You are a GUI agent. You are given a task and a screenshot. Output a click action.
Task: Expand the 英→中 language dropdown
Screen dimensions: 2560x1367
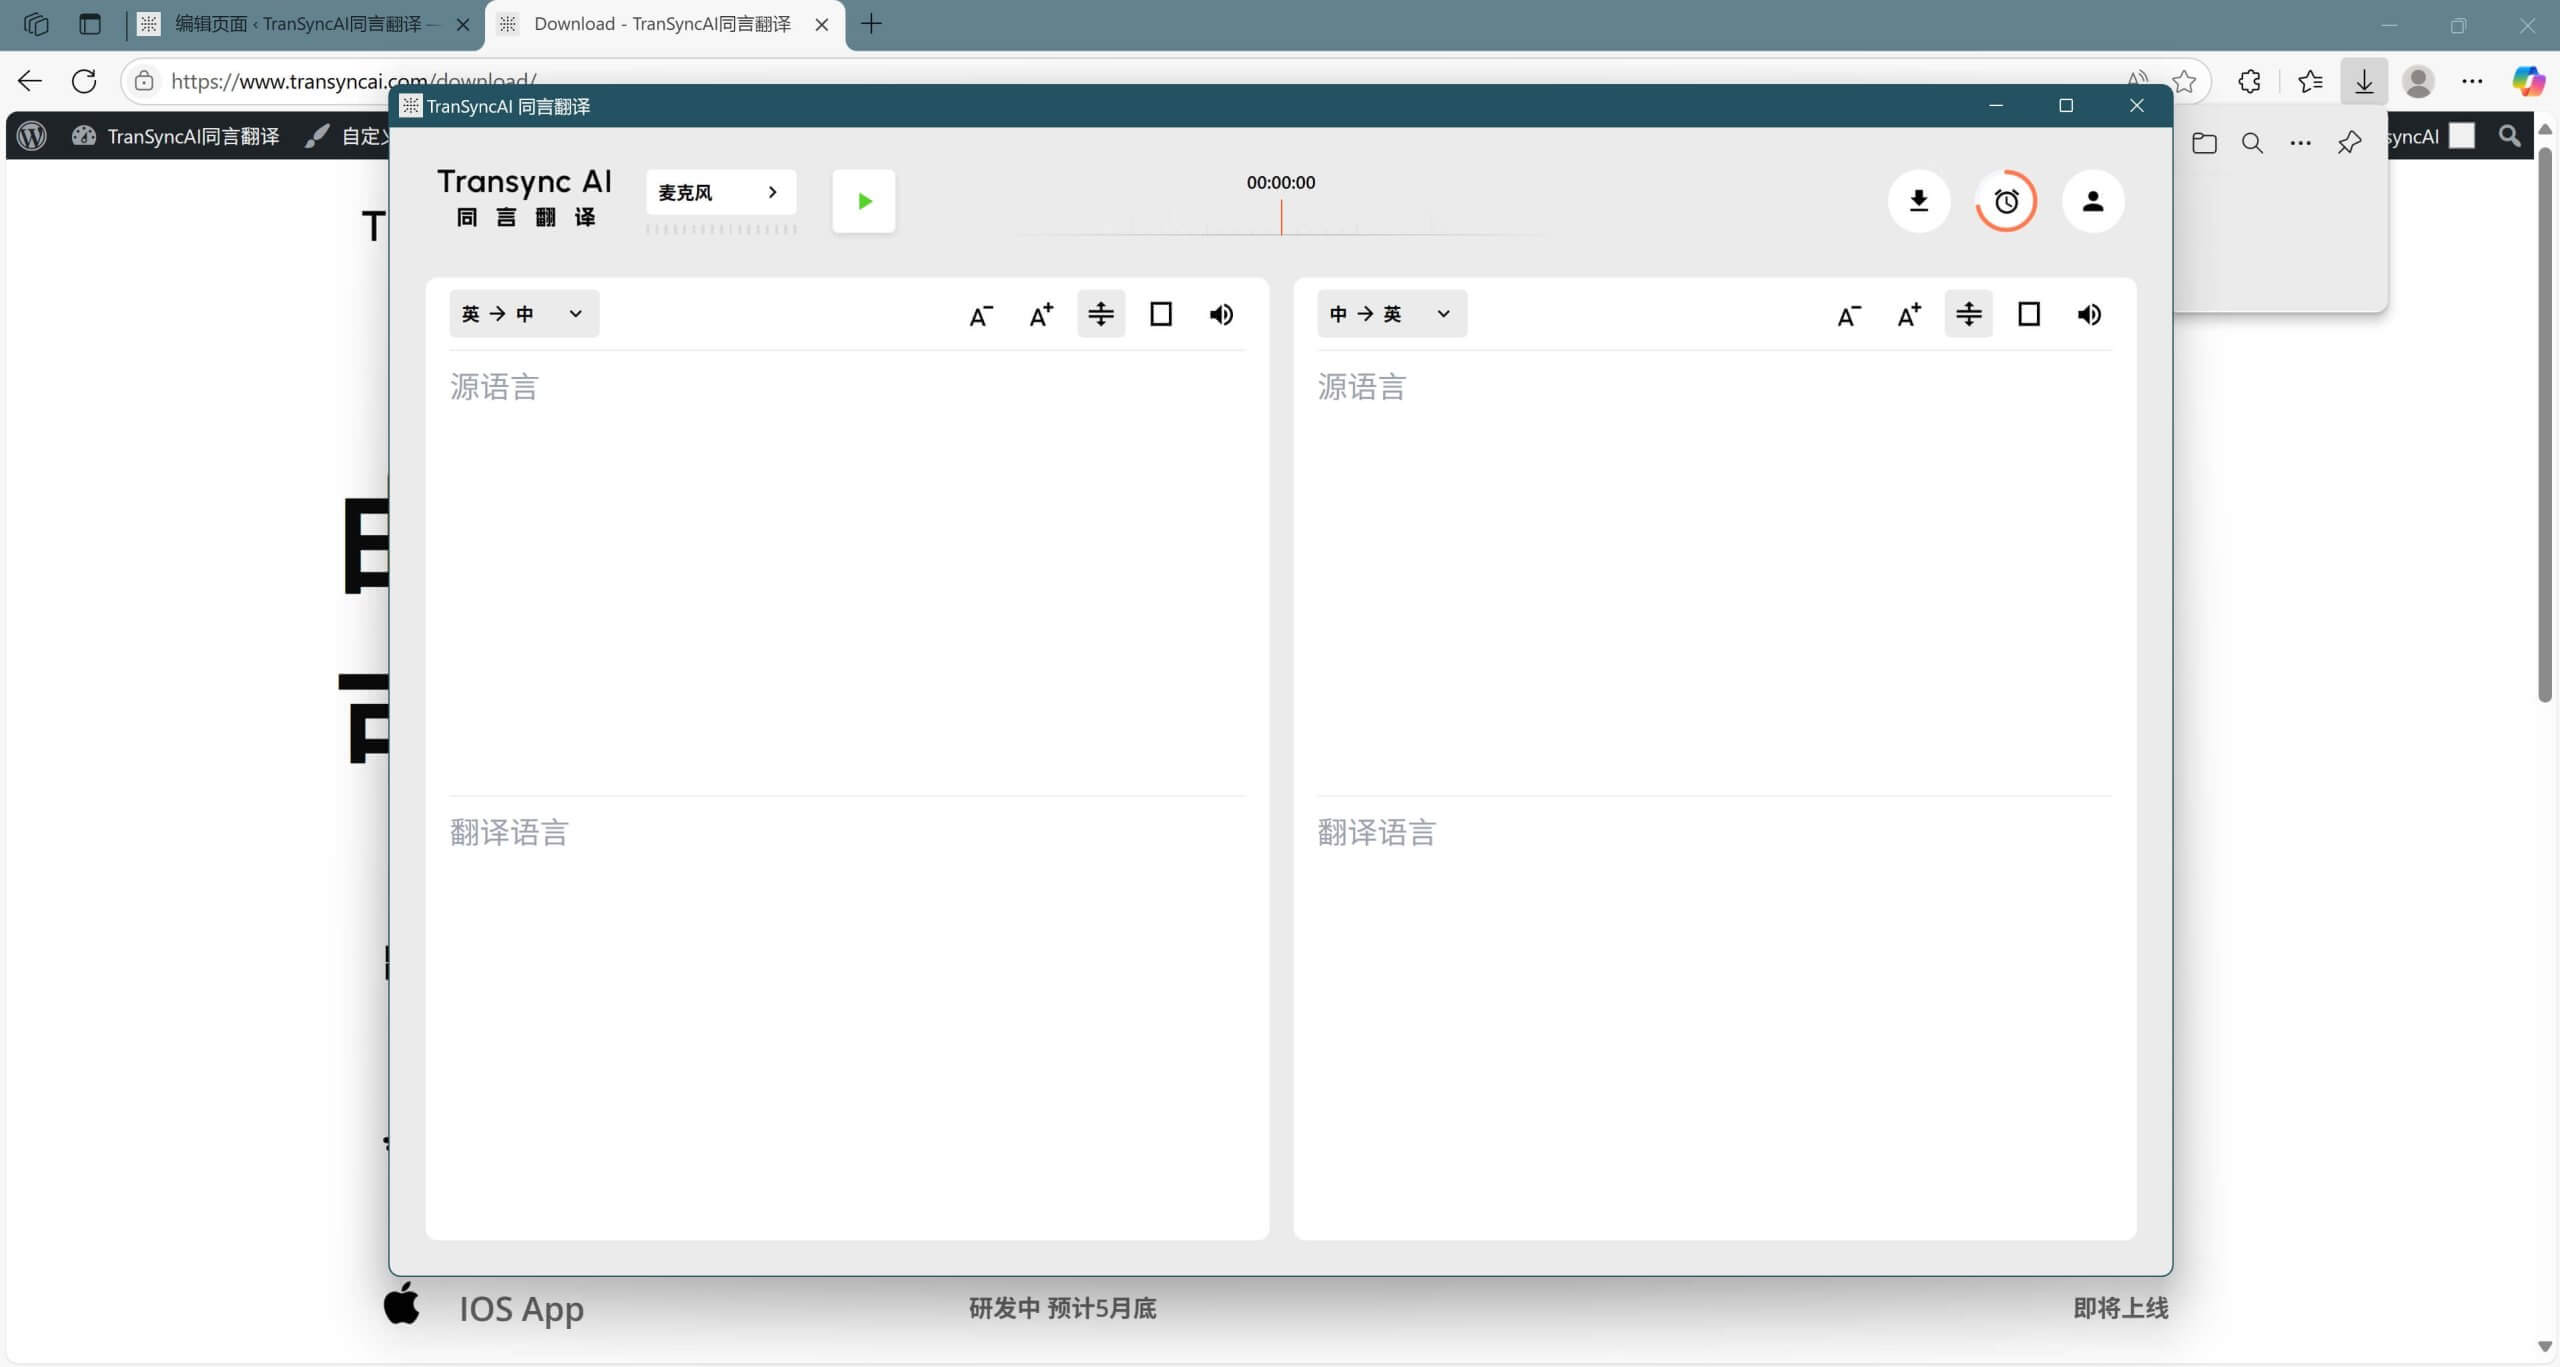(524, 314)
